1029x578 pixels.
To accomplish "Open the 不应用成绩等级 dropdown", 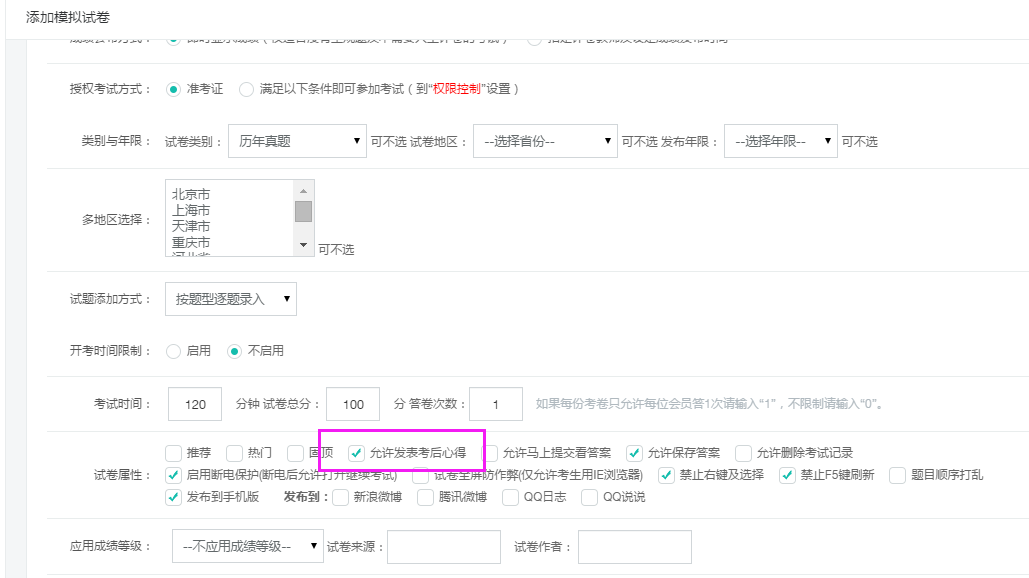I will [247, 546].
